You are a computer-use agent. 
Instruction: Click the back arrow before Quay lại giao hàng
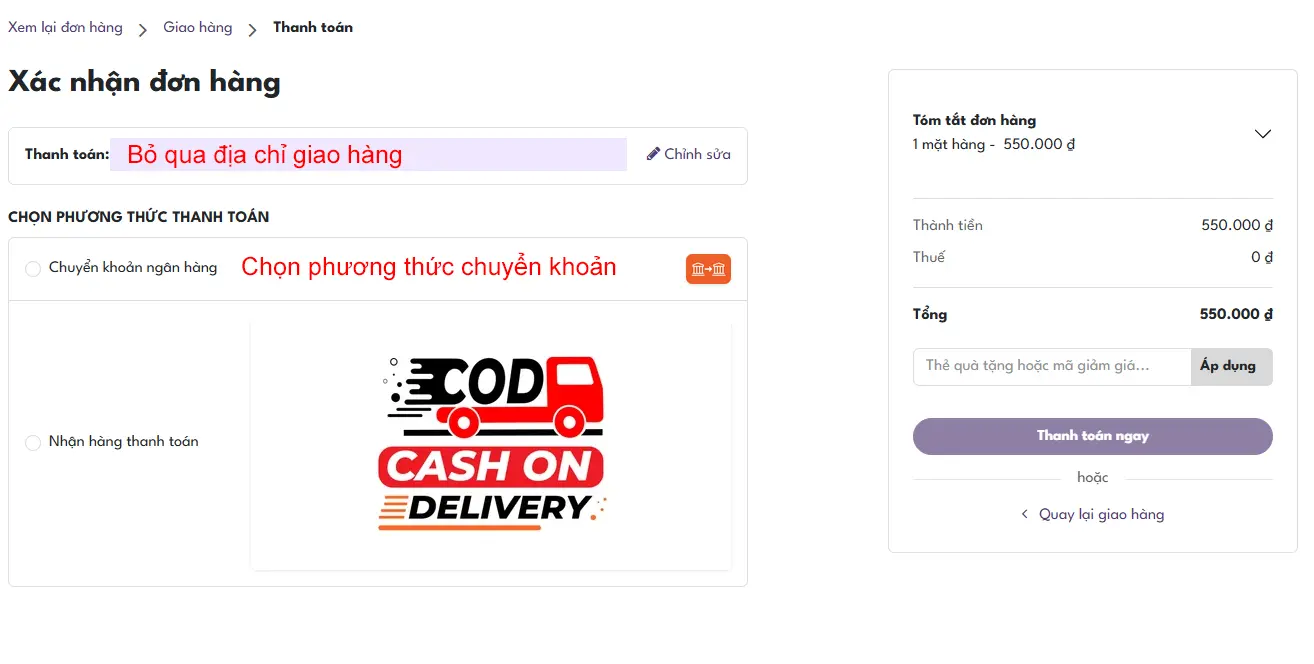1024,514
